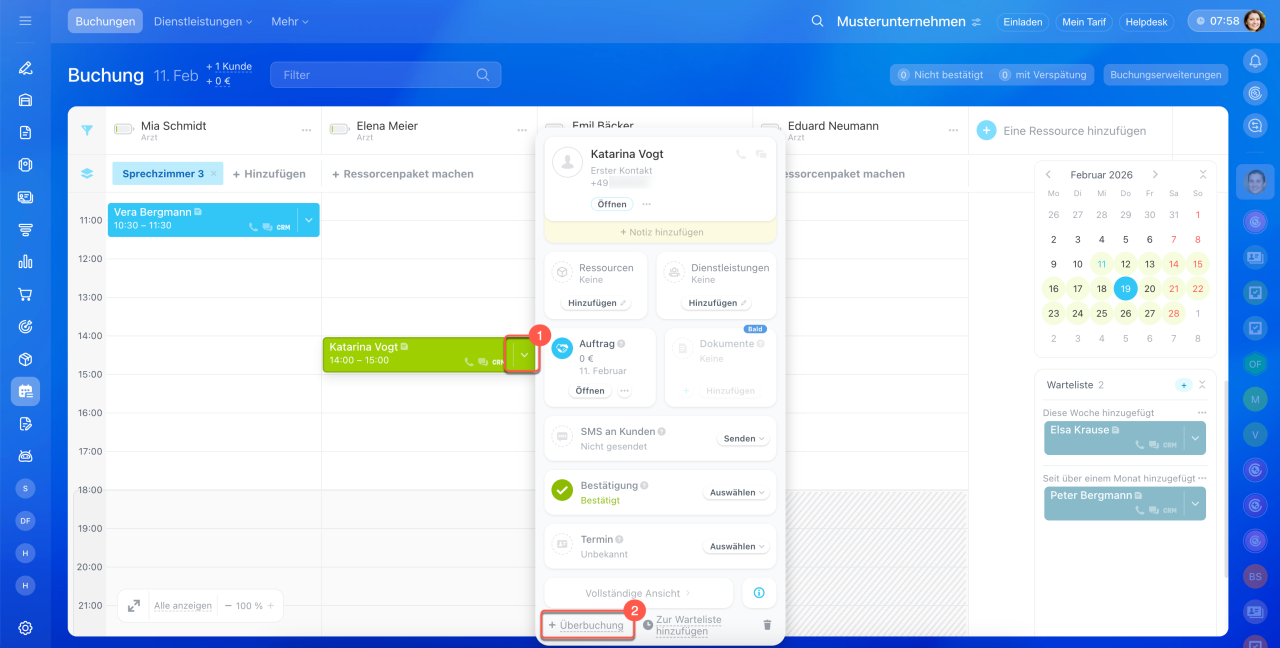Go to previous month in calendar
1280x648 pixels.
[x=1048, y=174]
